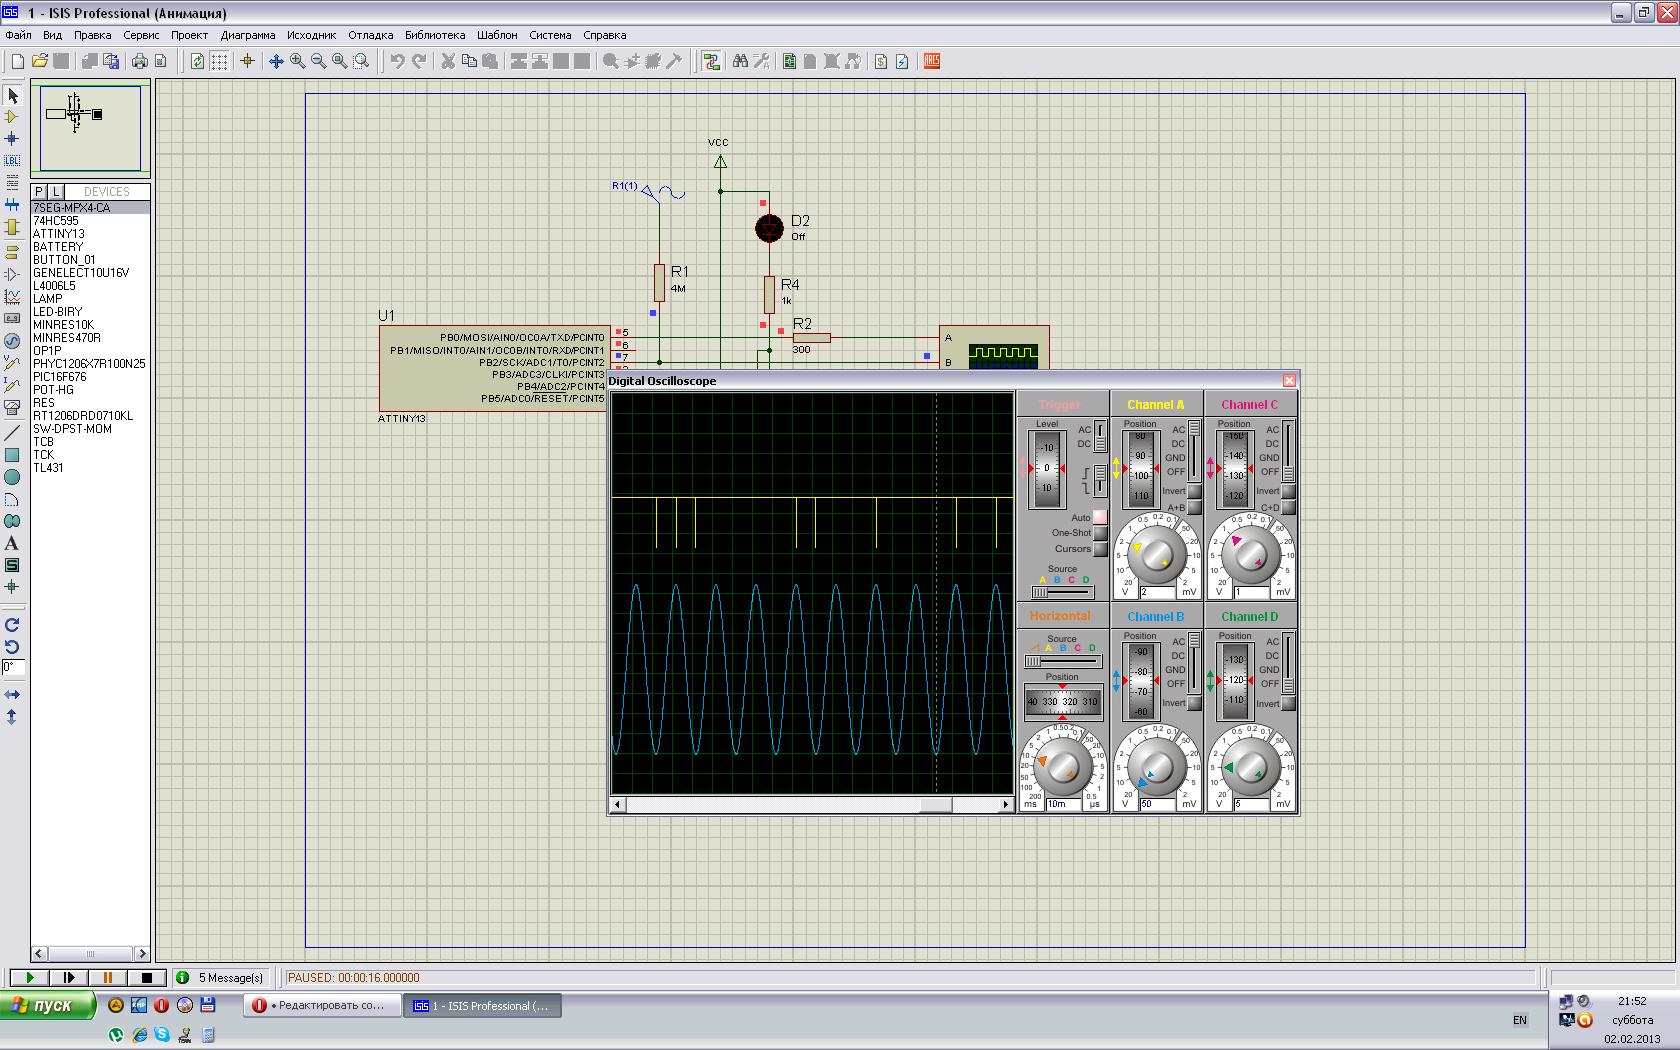Select the Graph mode tool
1680x1050 pixels.
tap(12, 297)
